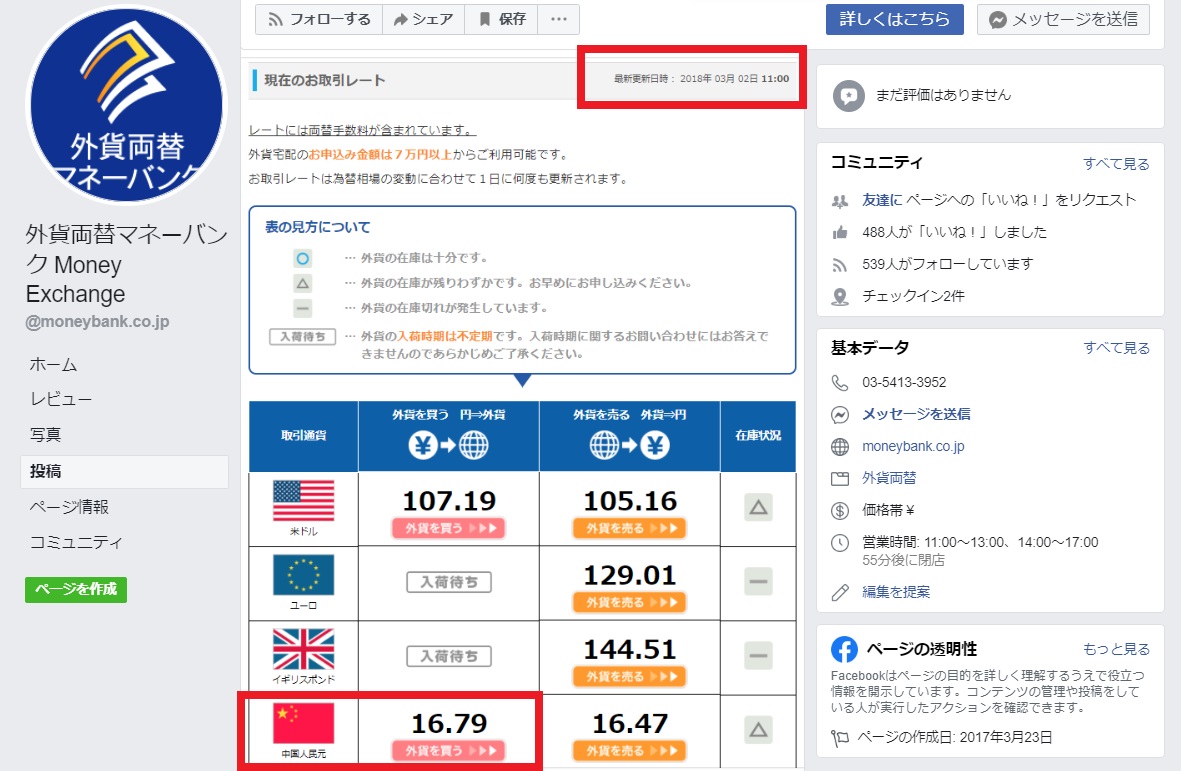Click the friends icon beside 友達に
This screenshot has width=1181, height=771.
(840, 201)
